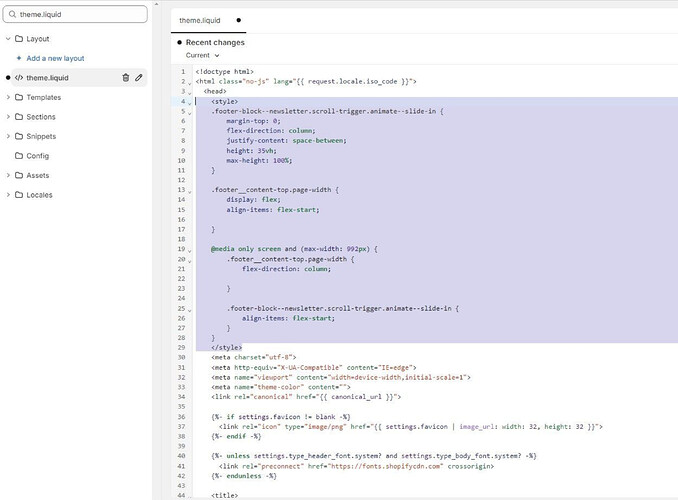This screenshot has height=500, width=678.
Task: Open the Current version dropdown
Action: (x=203, y=55)
